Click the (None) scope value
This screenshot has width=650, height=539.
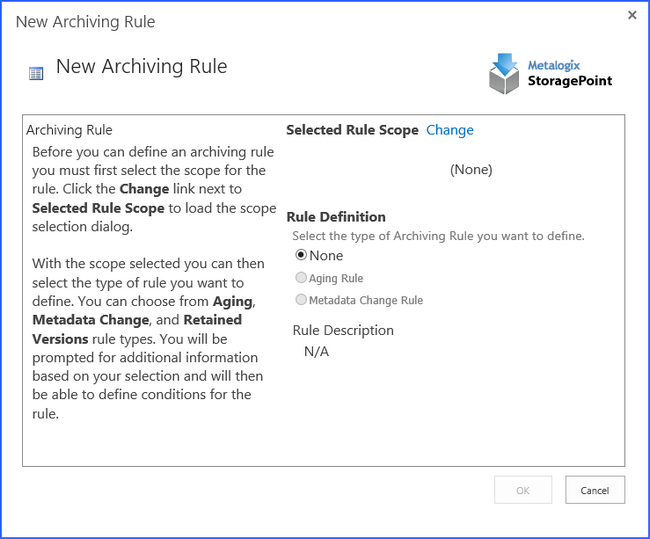click(471, 169)
